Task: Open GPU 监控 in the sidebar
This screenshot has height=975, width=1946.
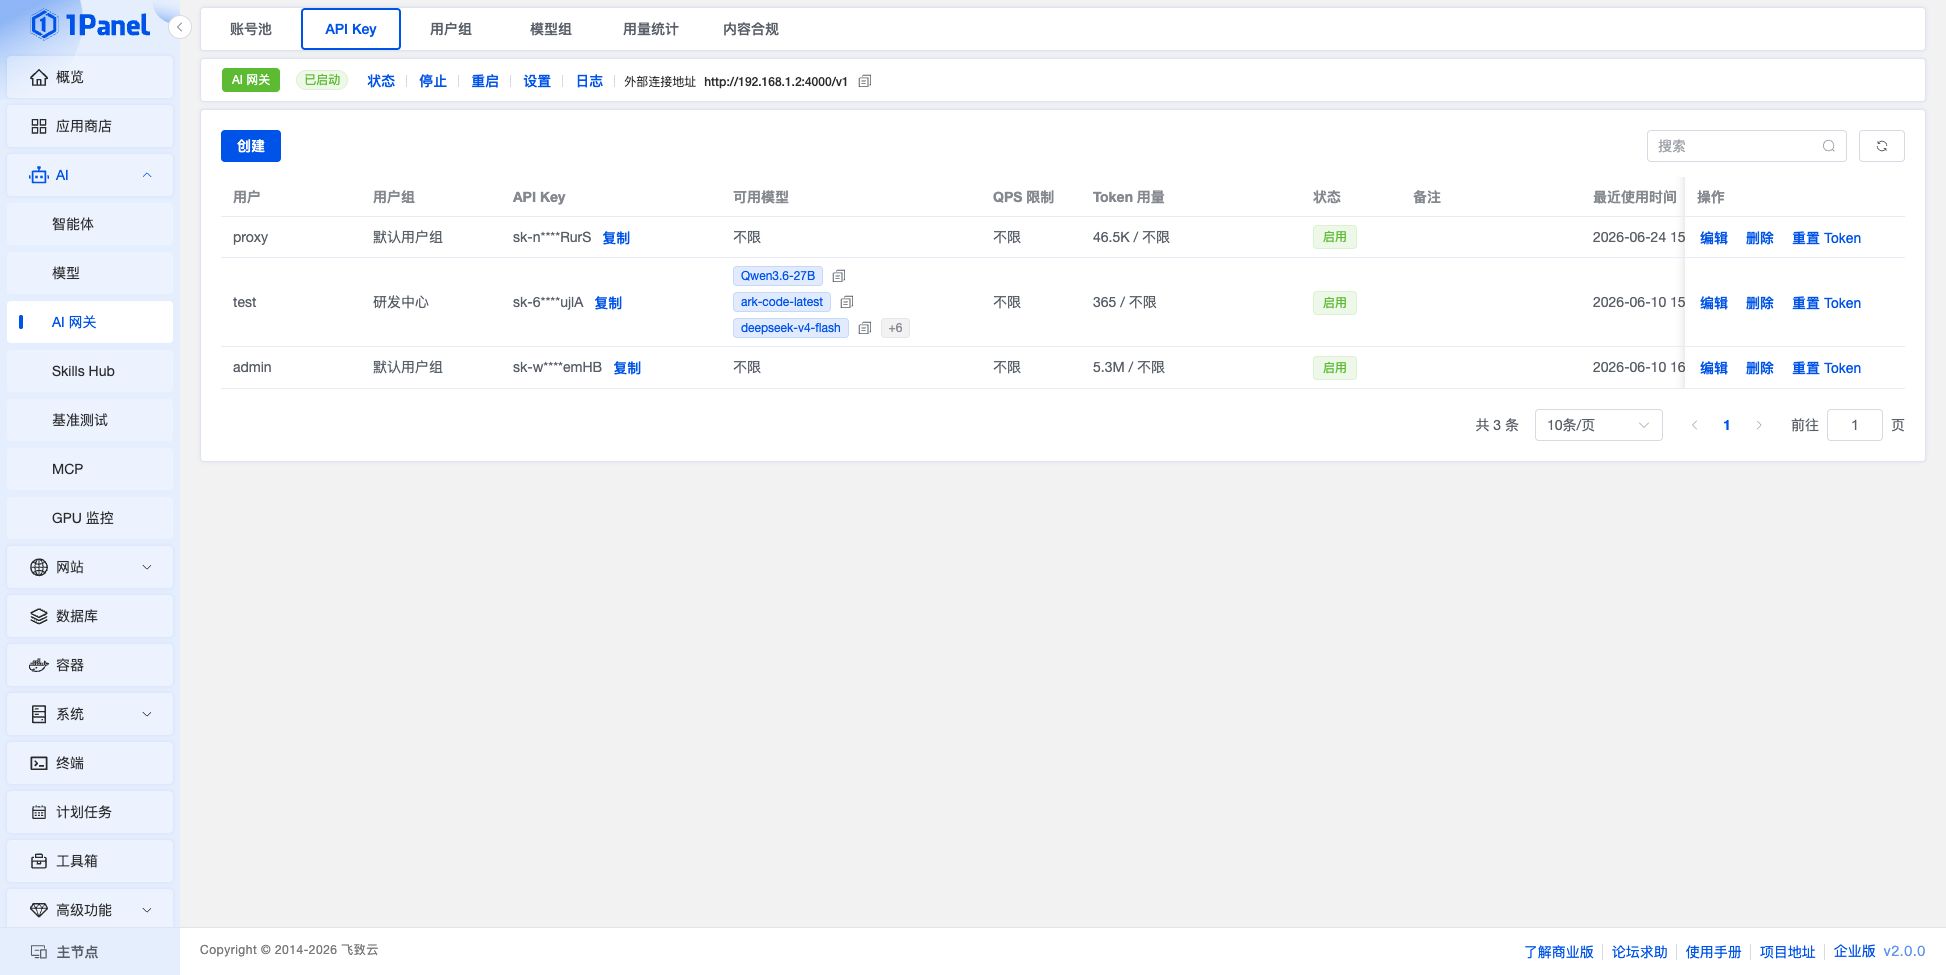Action: point(90,518)
